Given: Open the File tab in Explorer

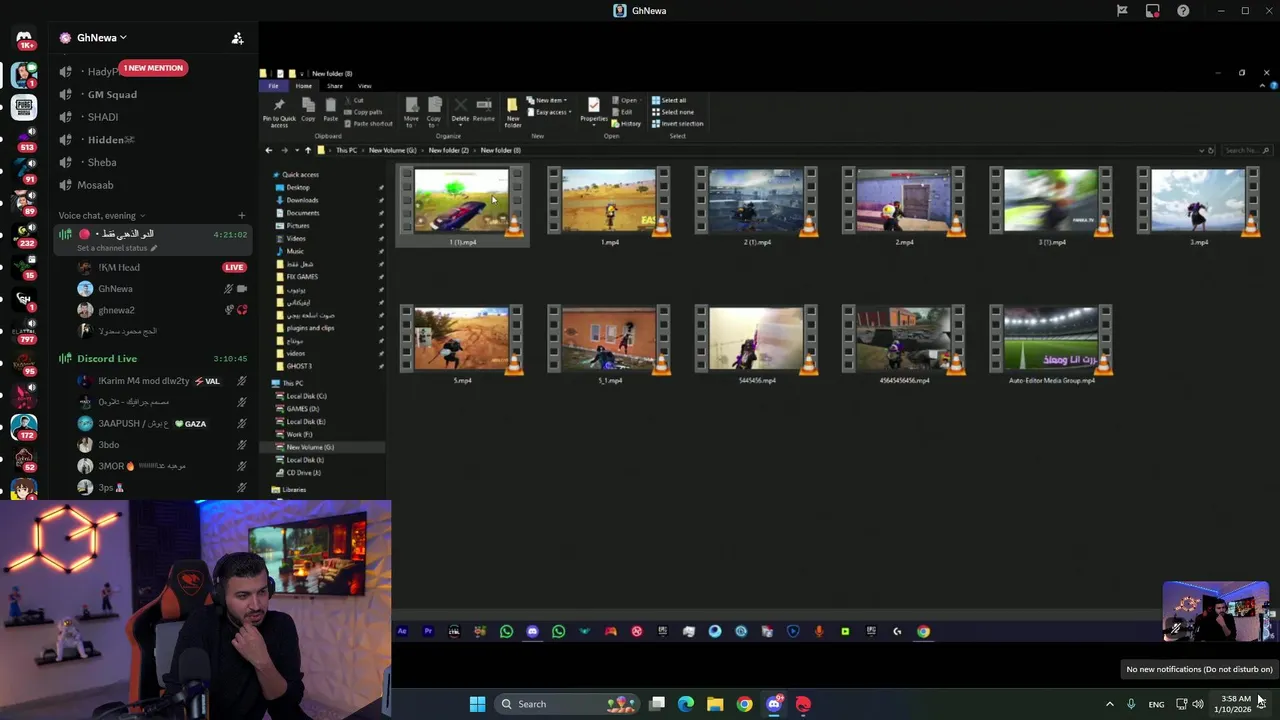Looking at the screenshot, I should [273, 86].
